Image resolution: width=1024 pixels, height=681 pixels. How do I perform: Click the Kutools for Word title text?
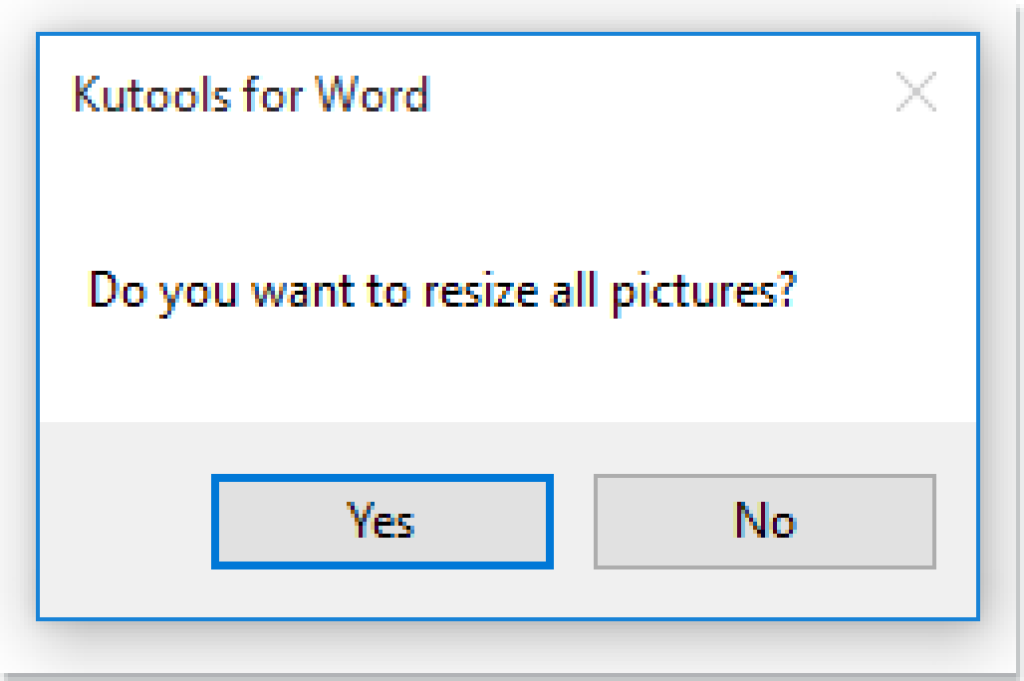click(x=251, y=95)
